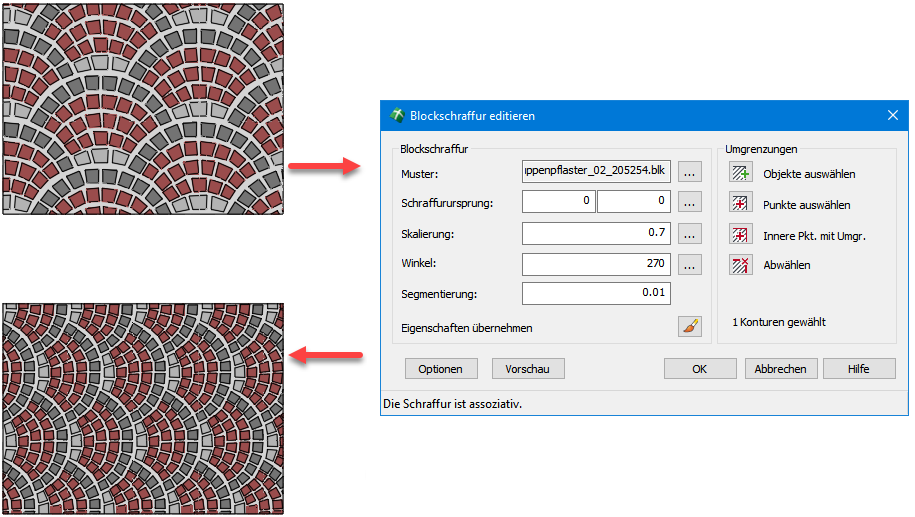Click the Abwählen deselect icon
915x517 pixels.
tap(740, 265)
